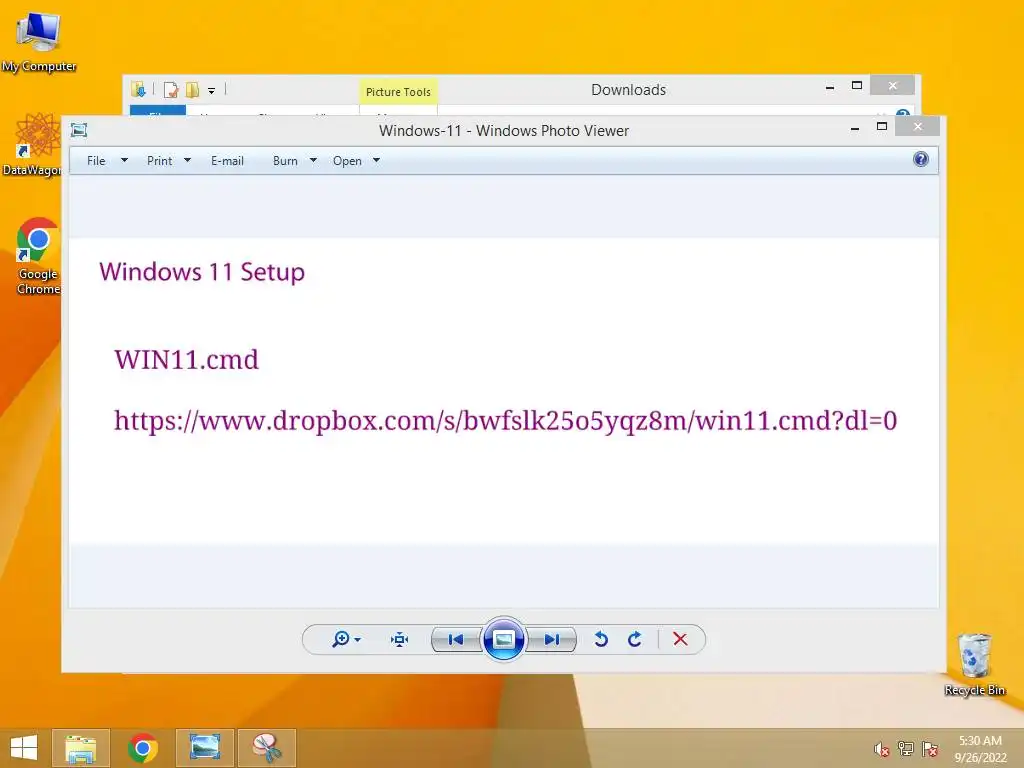Select My Computer desktop icon
1024x768 pixels.
[x=39, y=42]
